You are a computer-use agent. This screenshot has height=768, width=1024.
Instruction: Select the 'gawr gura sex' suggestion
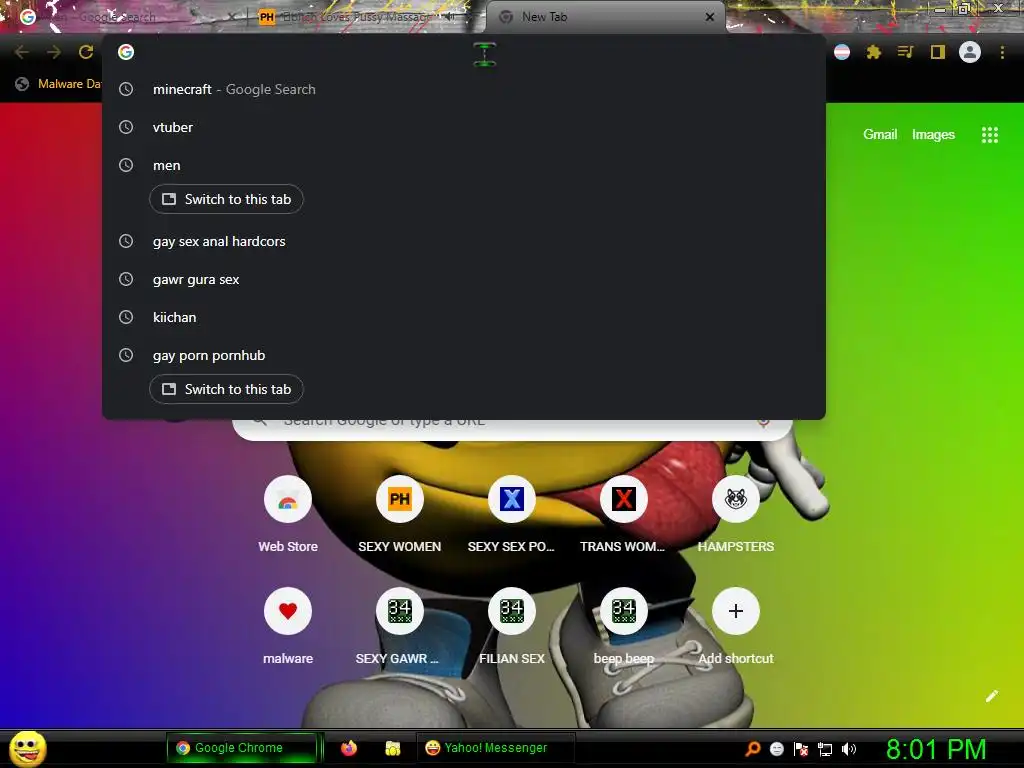pyautogui.click(x=464, y=280)
